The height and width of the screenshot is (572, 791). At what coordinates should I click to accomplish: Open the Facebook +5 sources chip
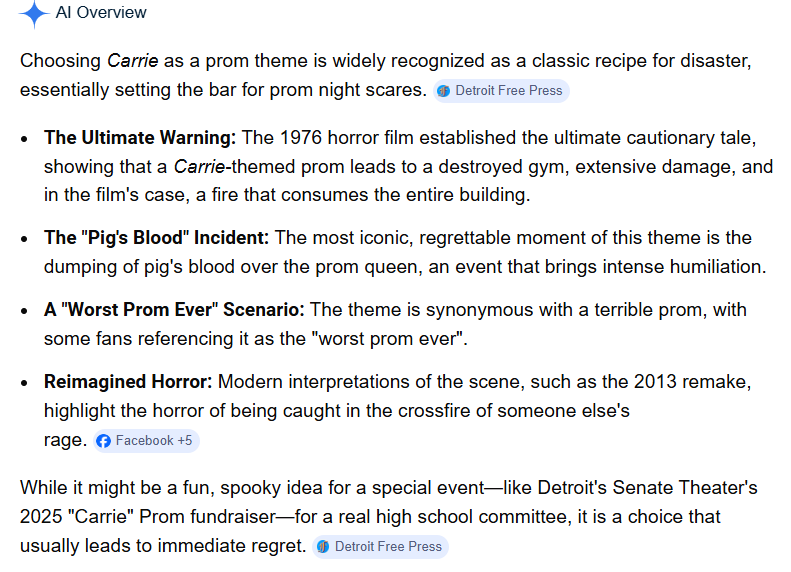pyautogui.click(x=146, y=441)
